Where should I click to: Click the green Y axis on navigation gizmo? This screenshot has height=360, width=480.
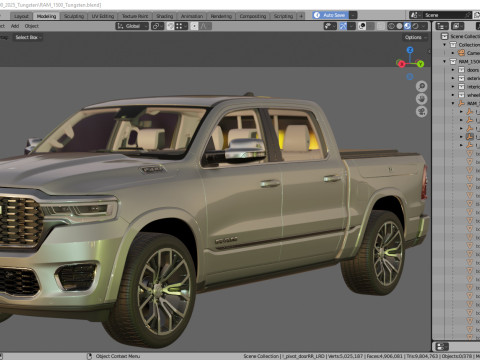(x=420, y=64)
